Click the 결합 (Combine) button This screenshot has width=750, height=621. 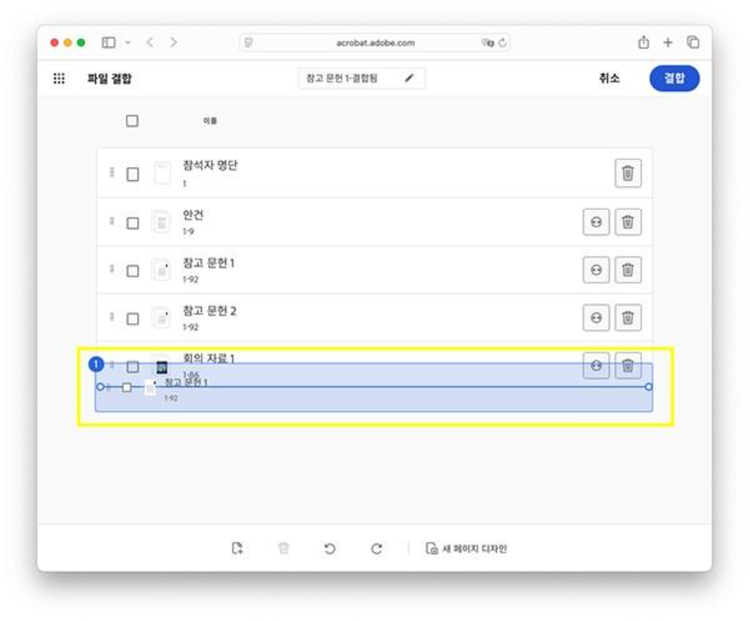[674, 78]
